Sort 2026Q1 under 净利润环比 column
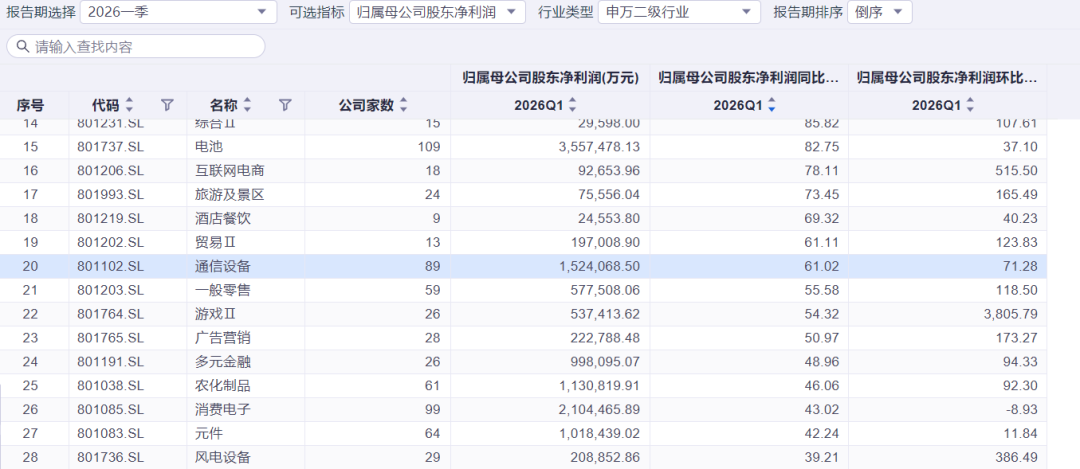The height and width of the screenshot is (469, 1080). pos(970,105)
